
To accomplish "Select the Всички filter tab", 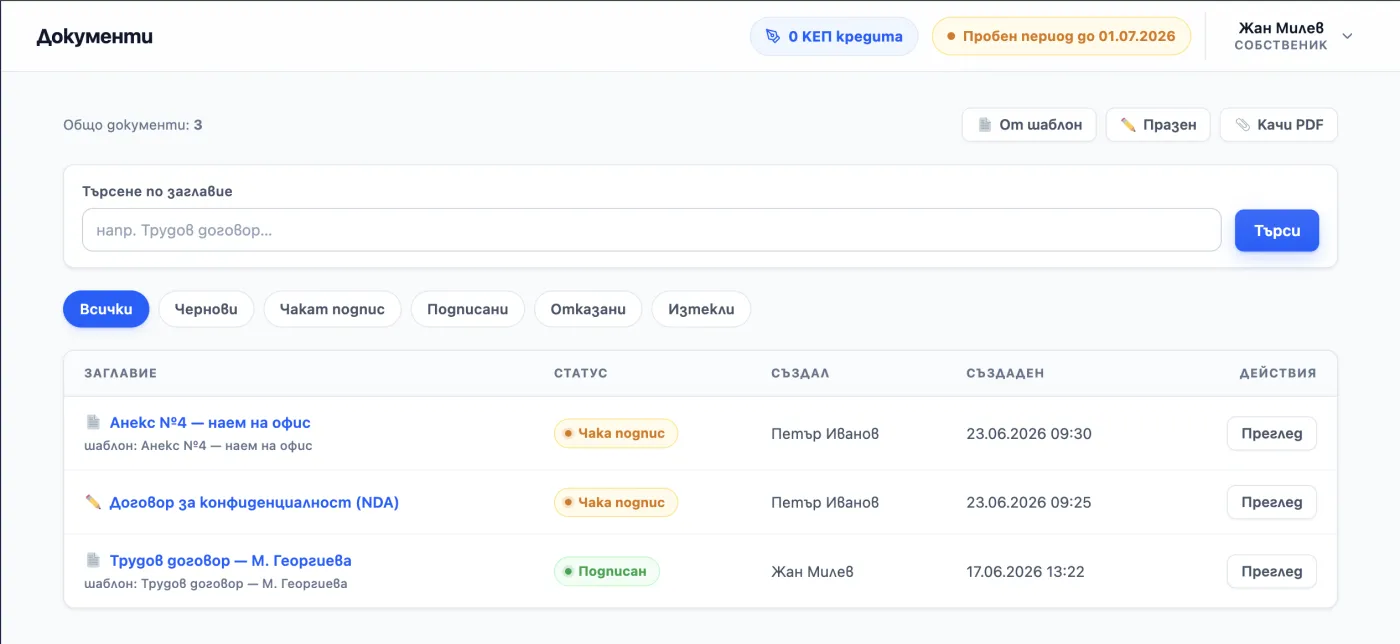I will coord(106,309).
